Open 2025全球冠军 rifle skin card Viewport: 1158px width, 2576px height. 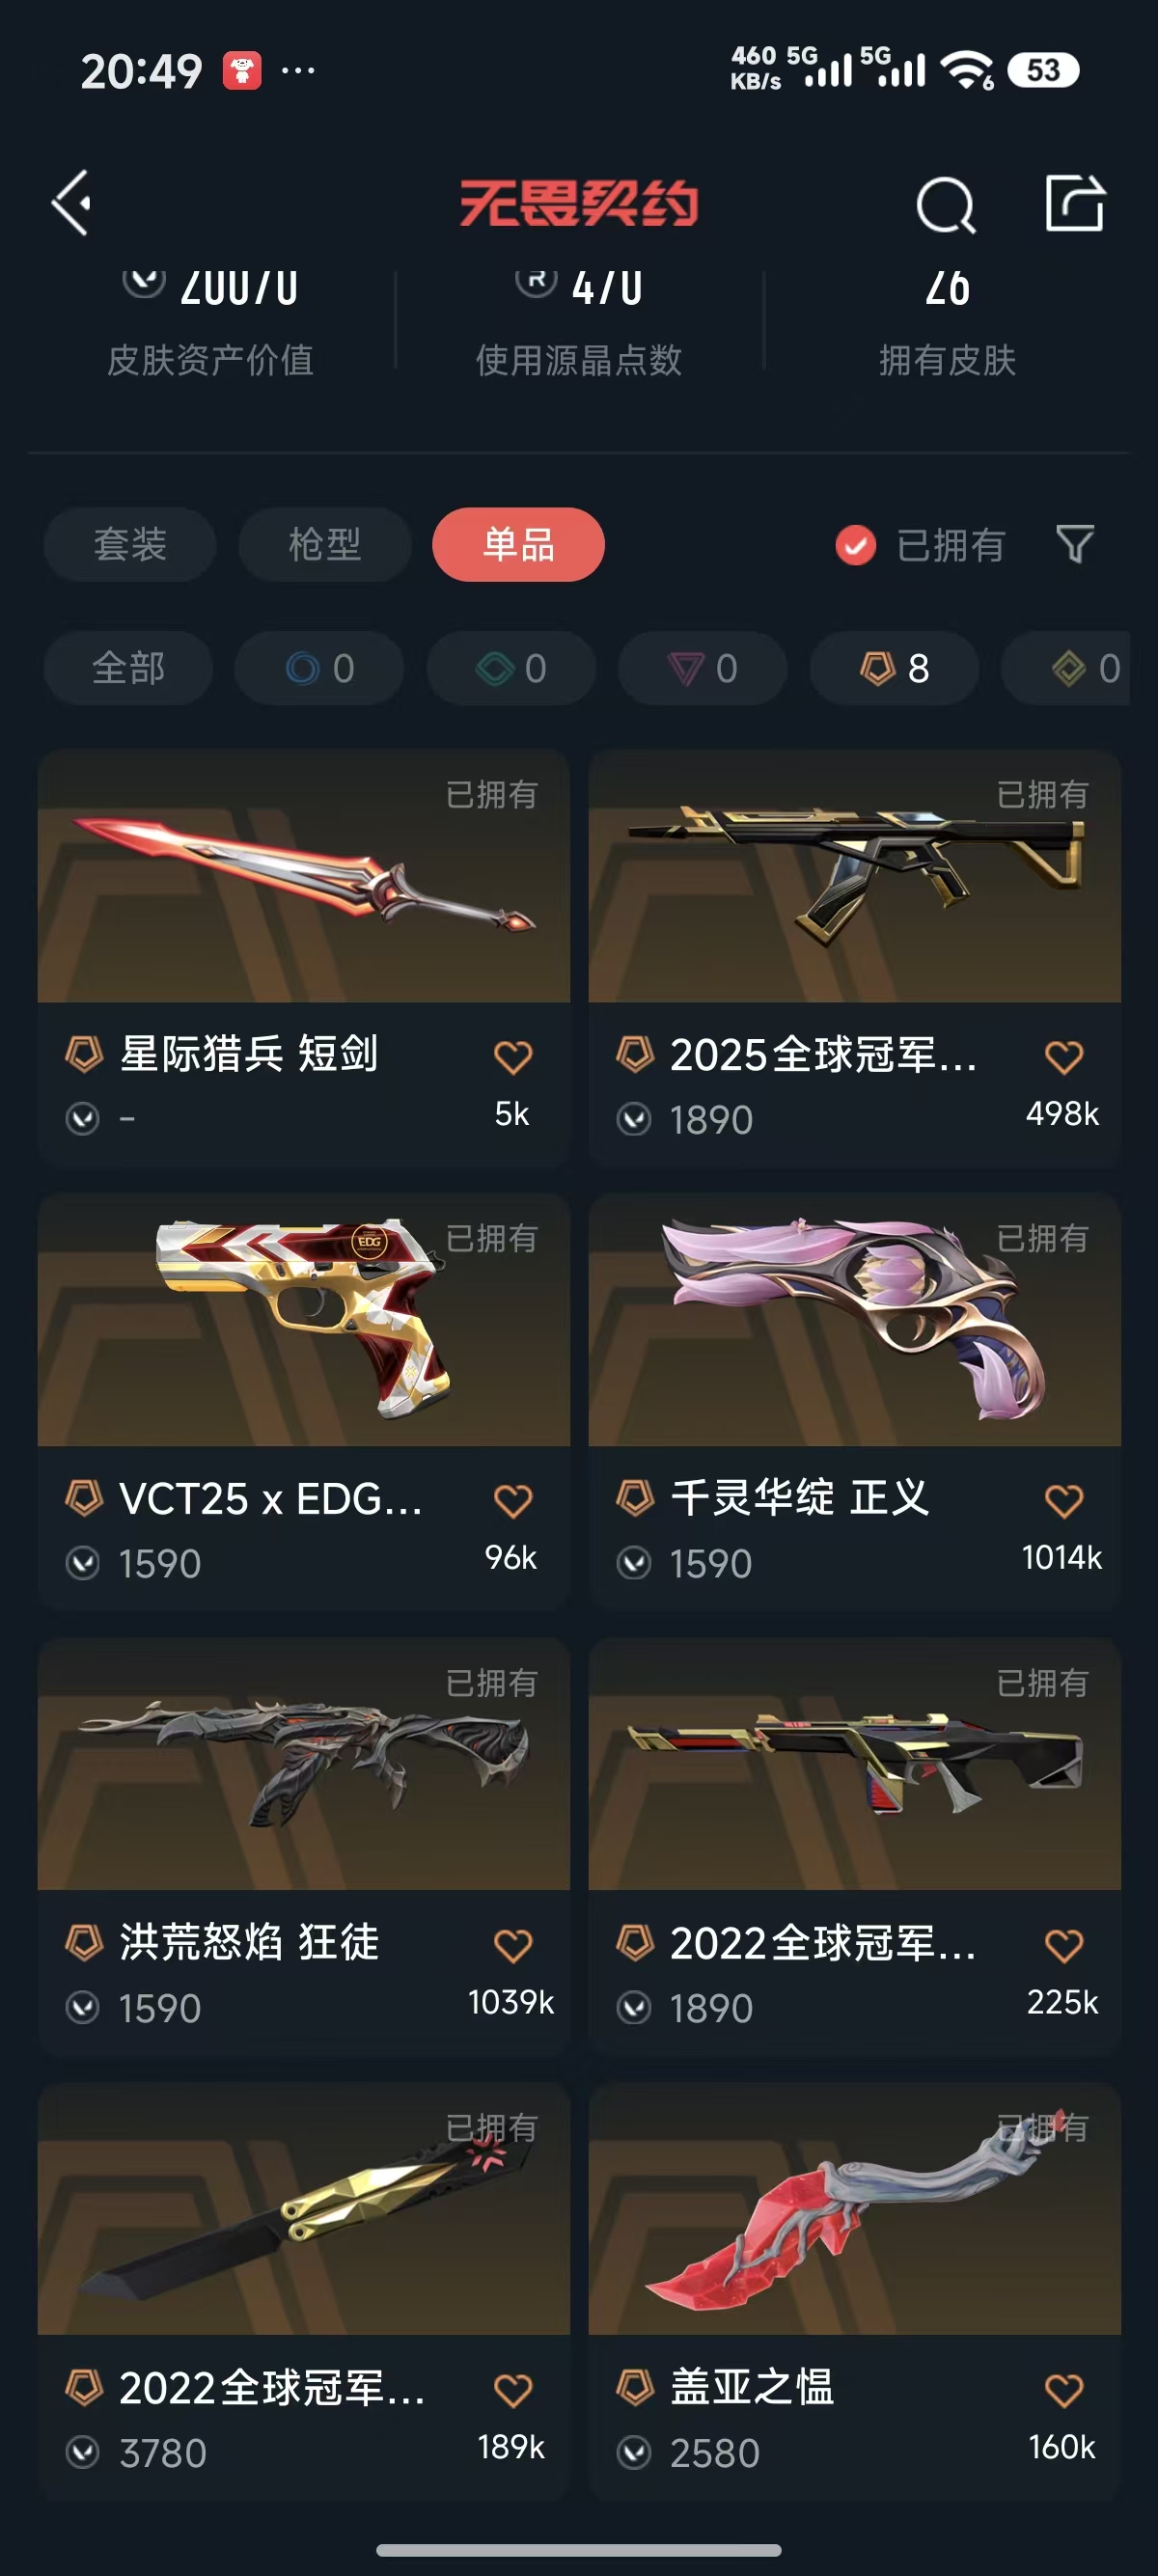click(x=855, y=957)
